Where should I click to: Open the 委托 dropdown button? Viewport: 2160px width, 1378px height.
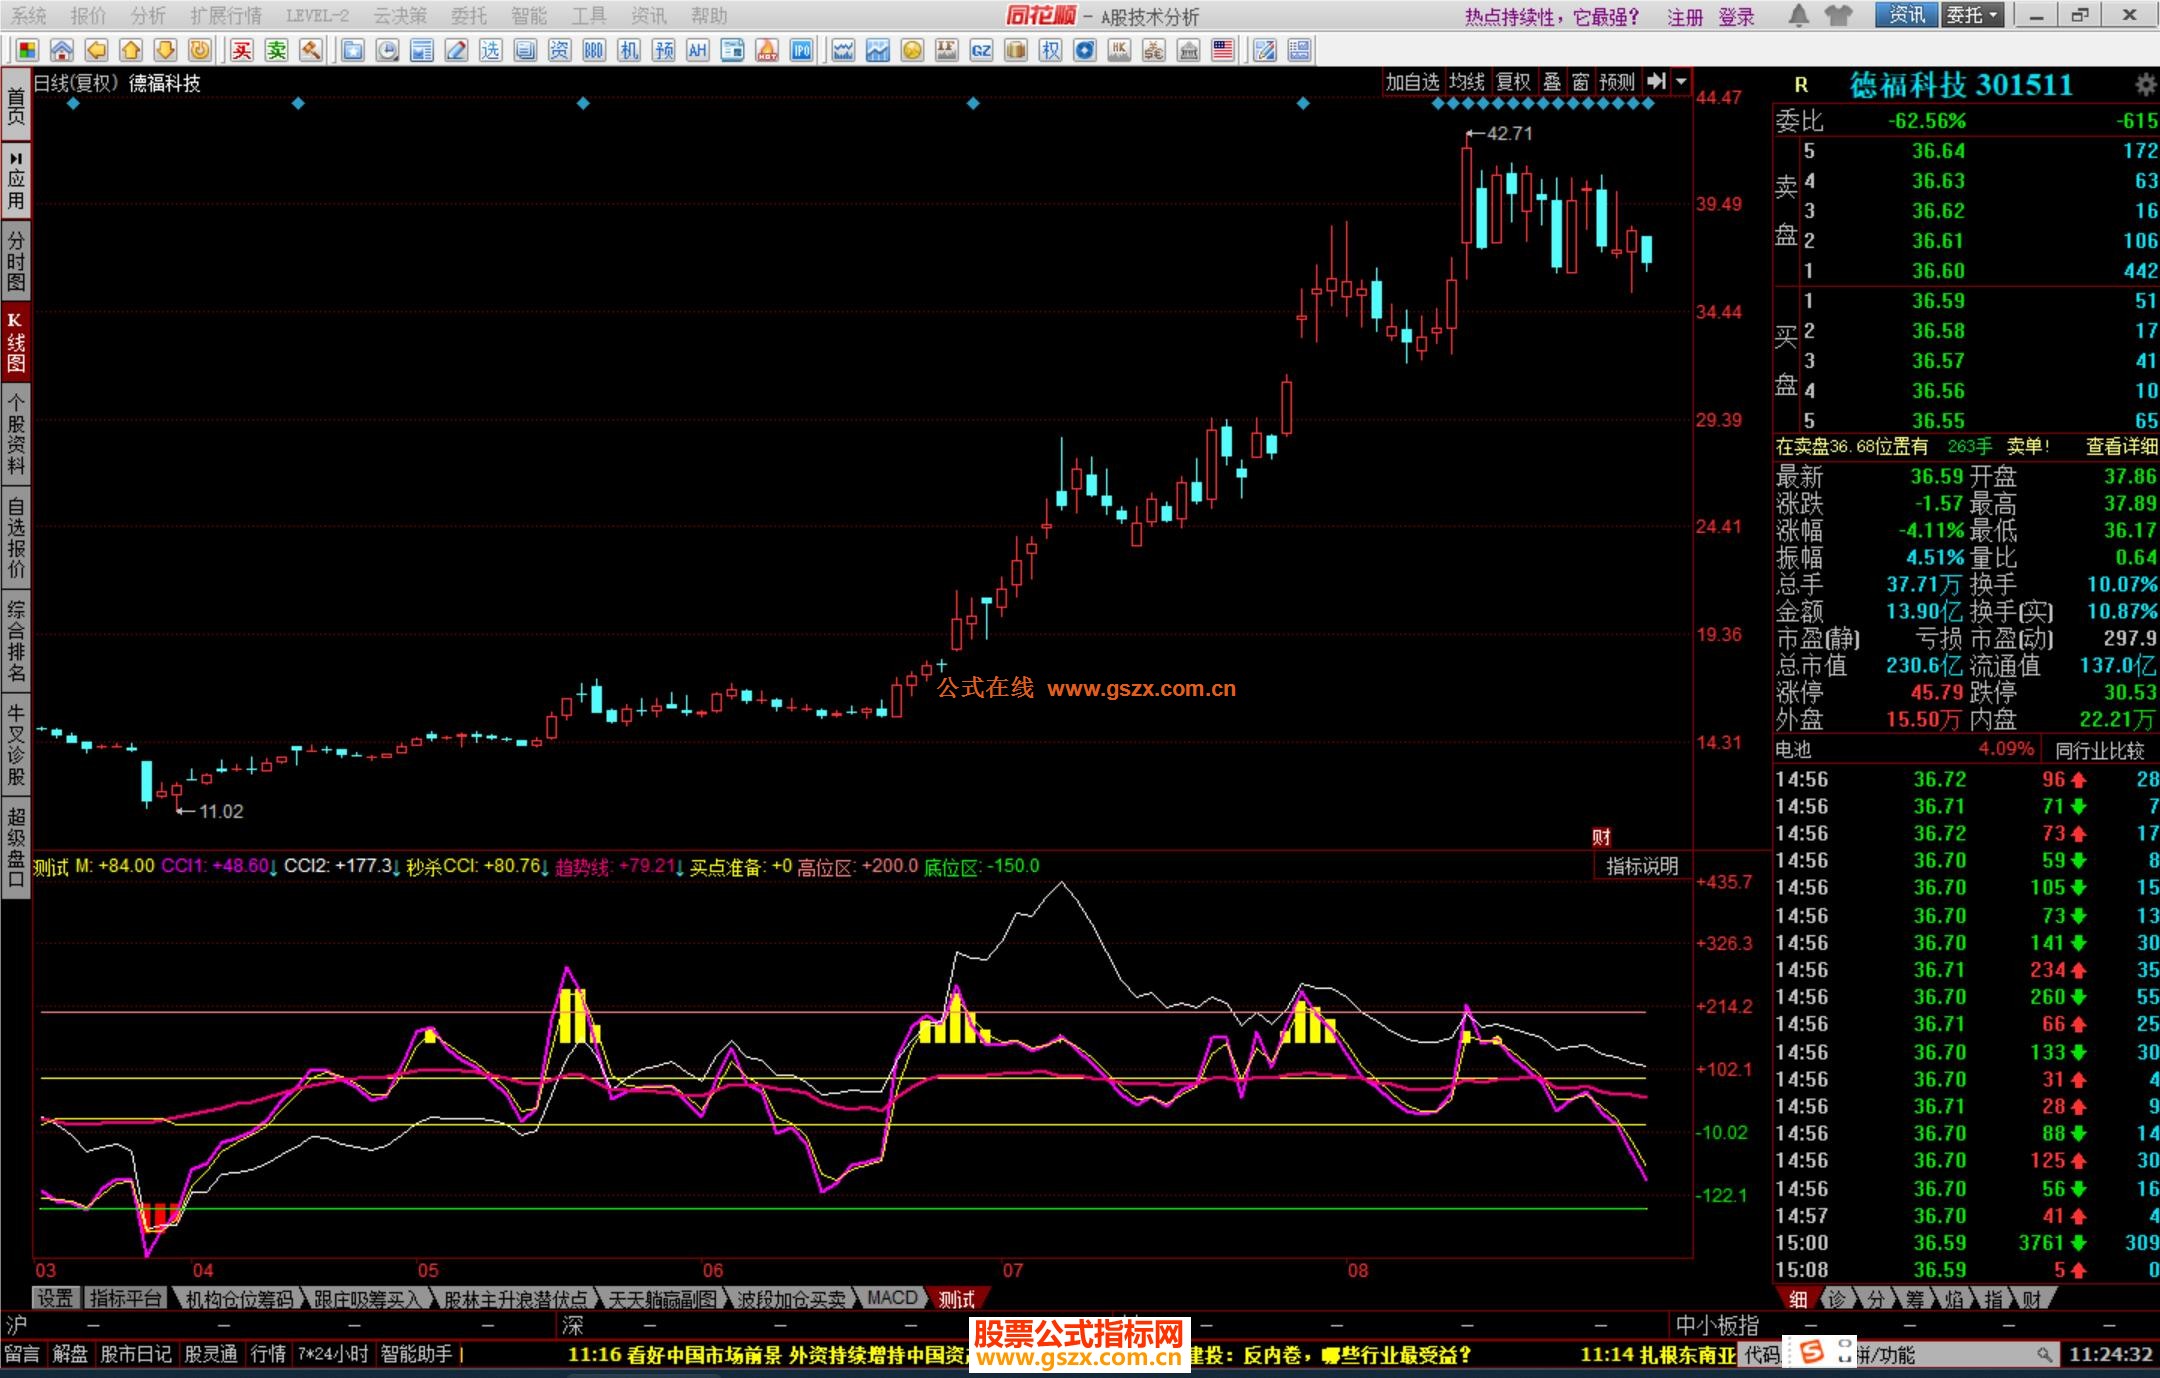click(1972, 15)
